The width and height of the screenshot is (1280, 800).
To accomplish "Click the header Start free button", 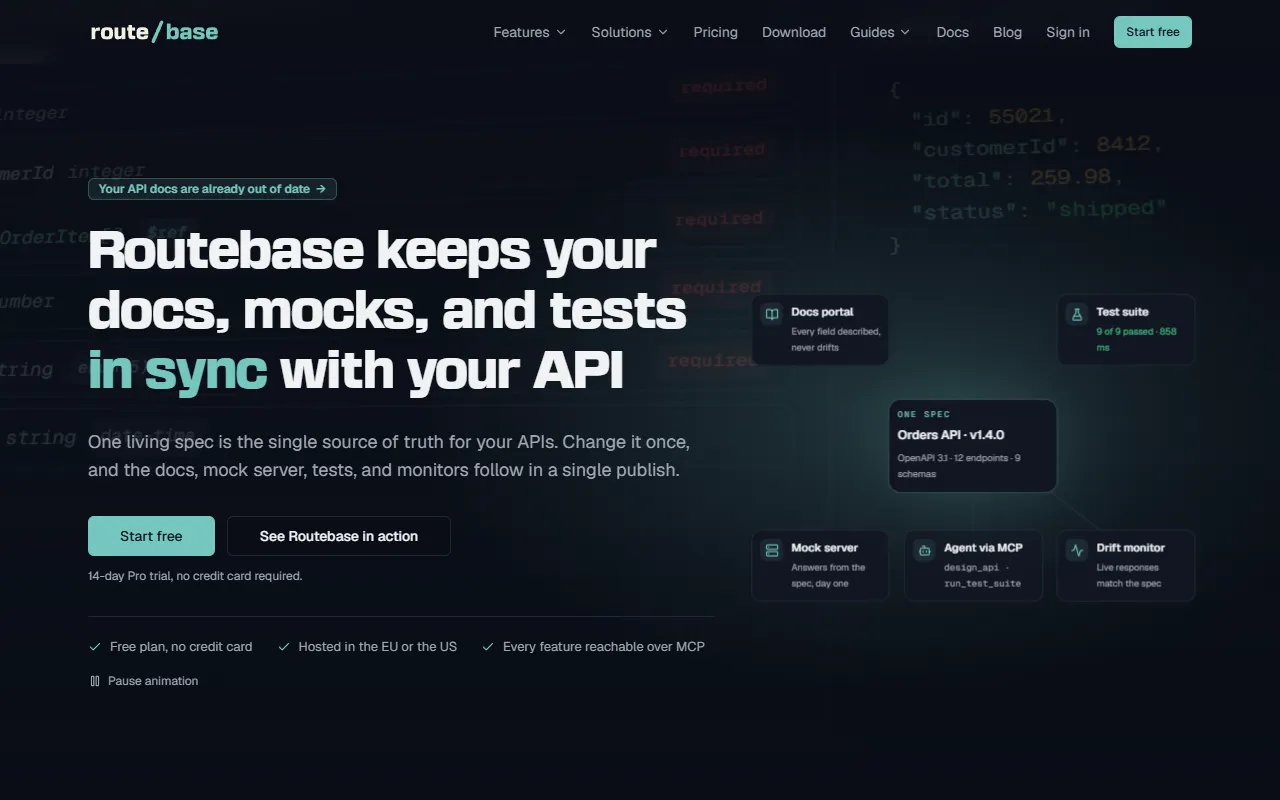I will click(1153, 32).
